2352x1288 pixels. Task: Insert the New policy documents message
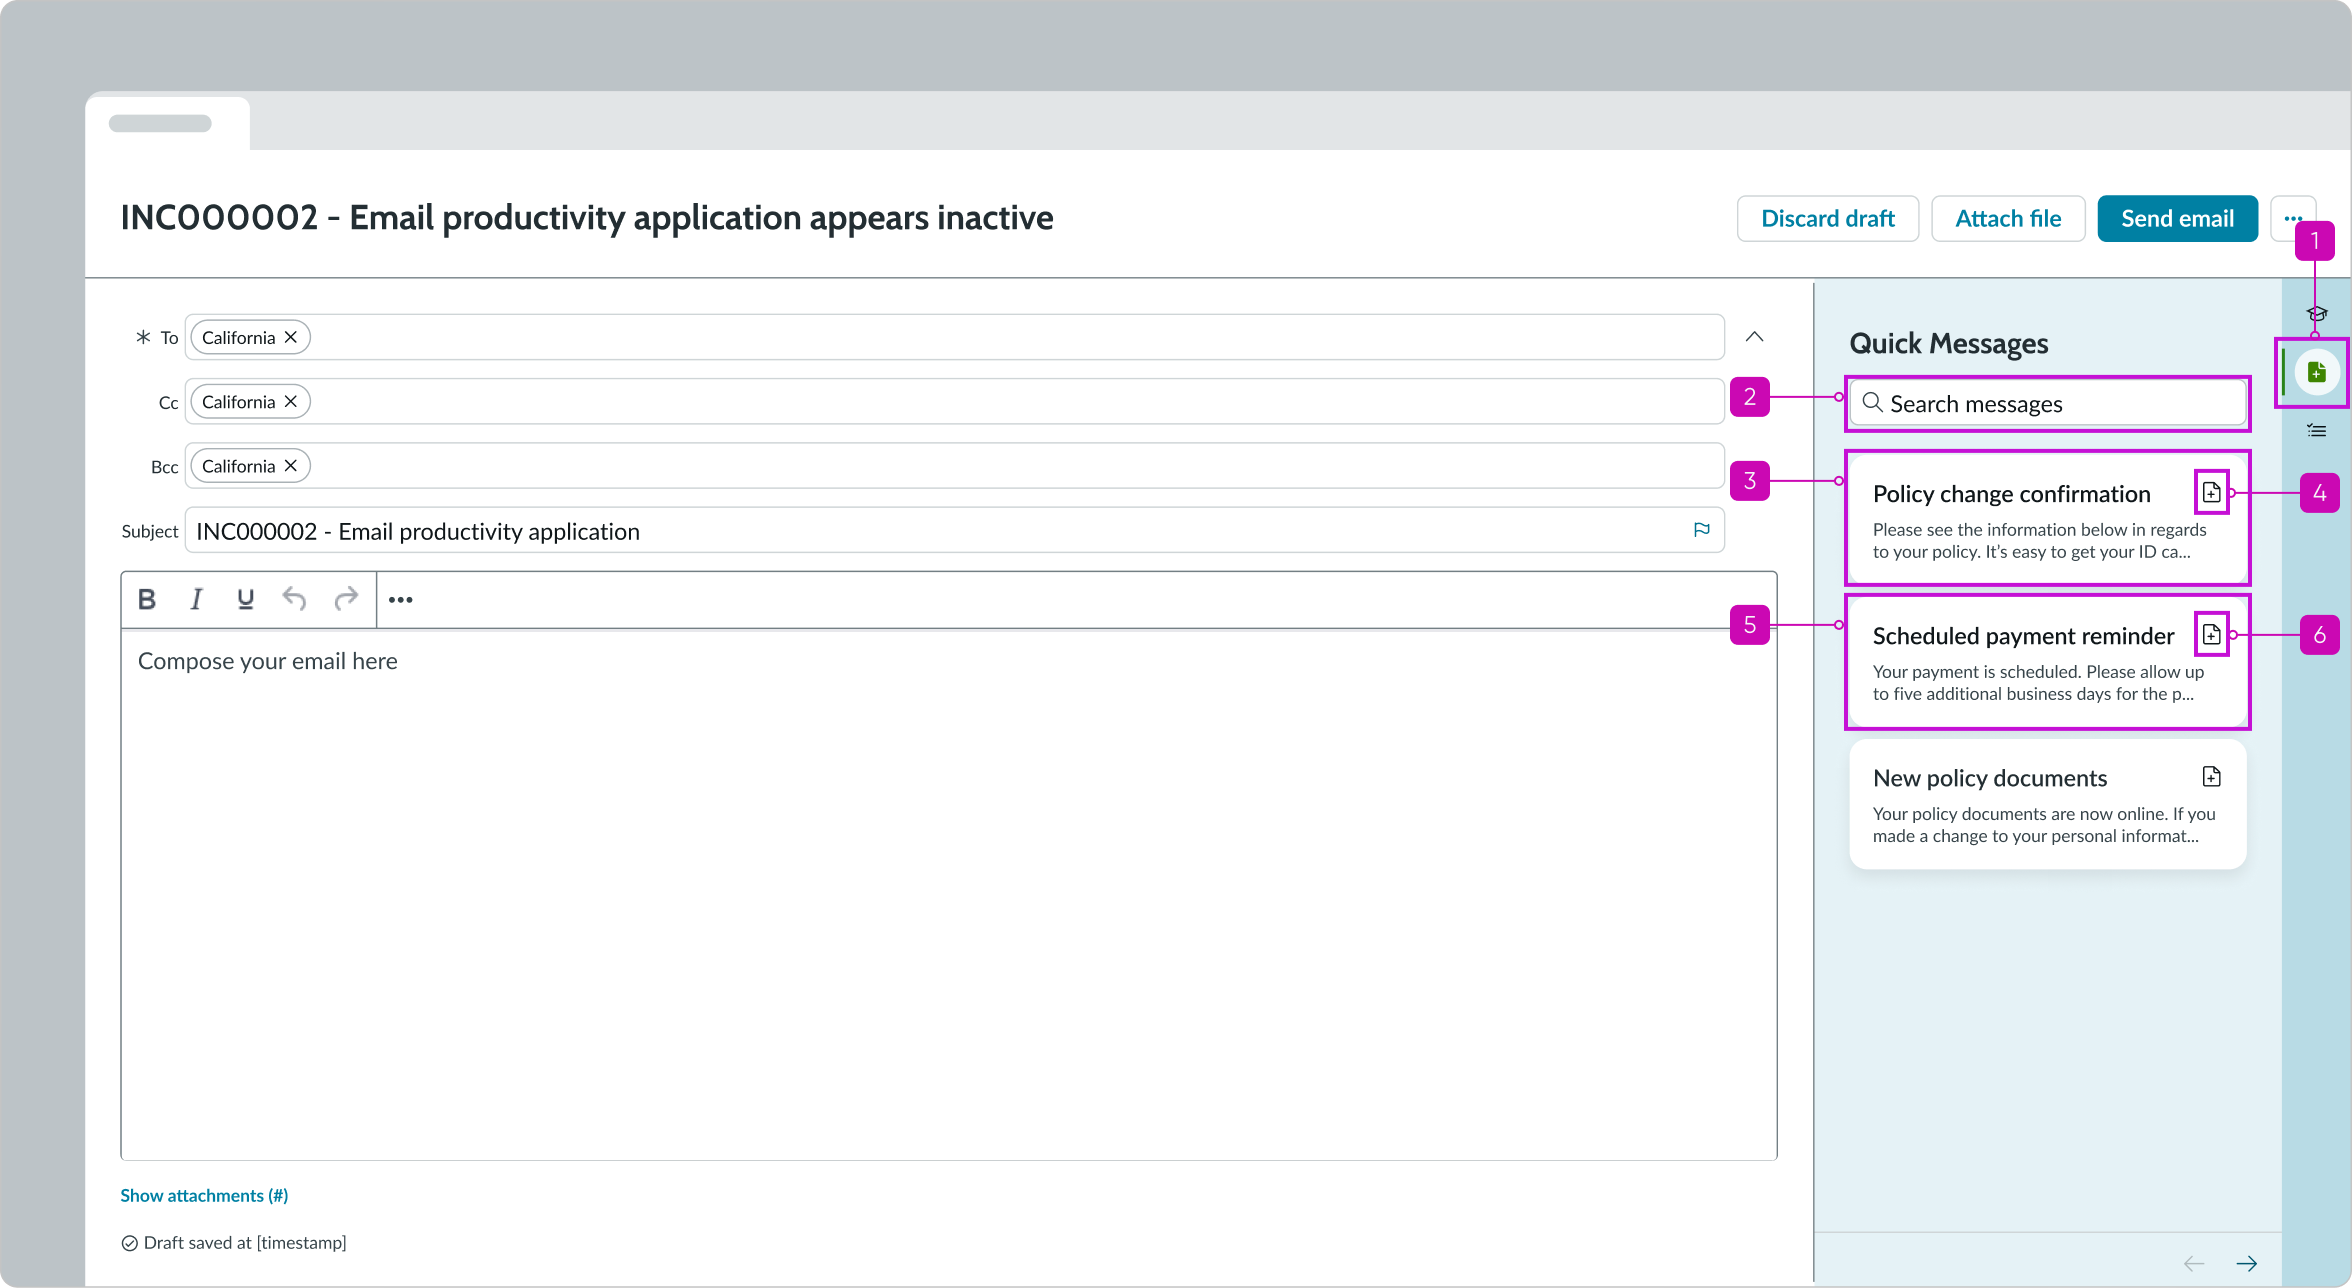pyautogui.click(x=2211, y=776)
